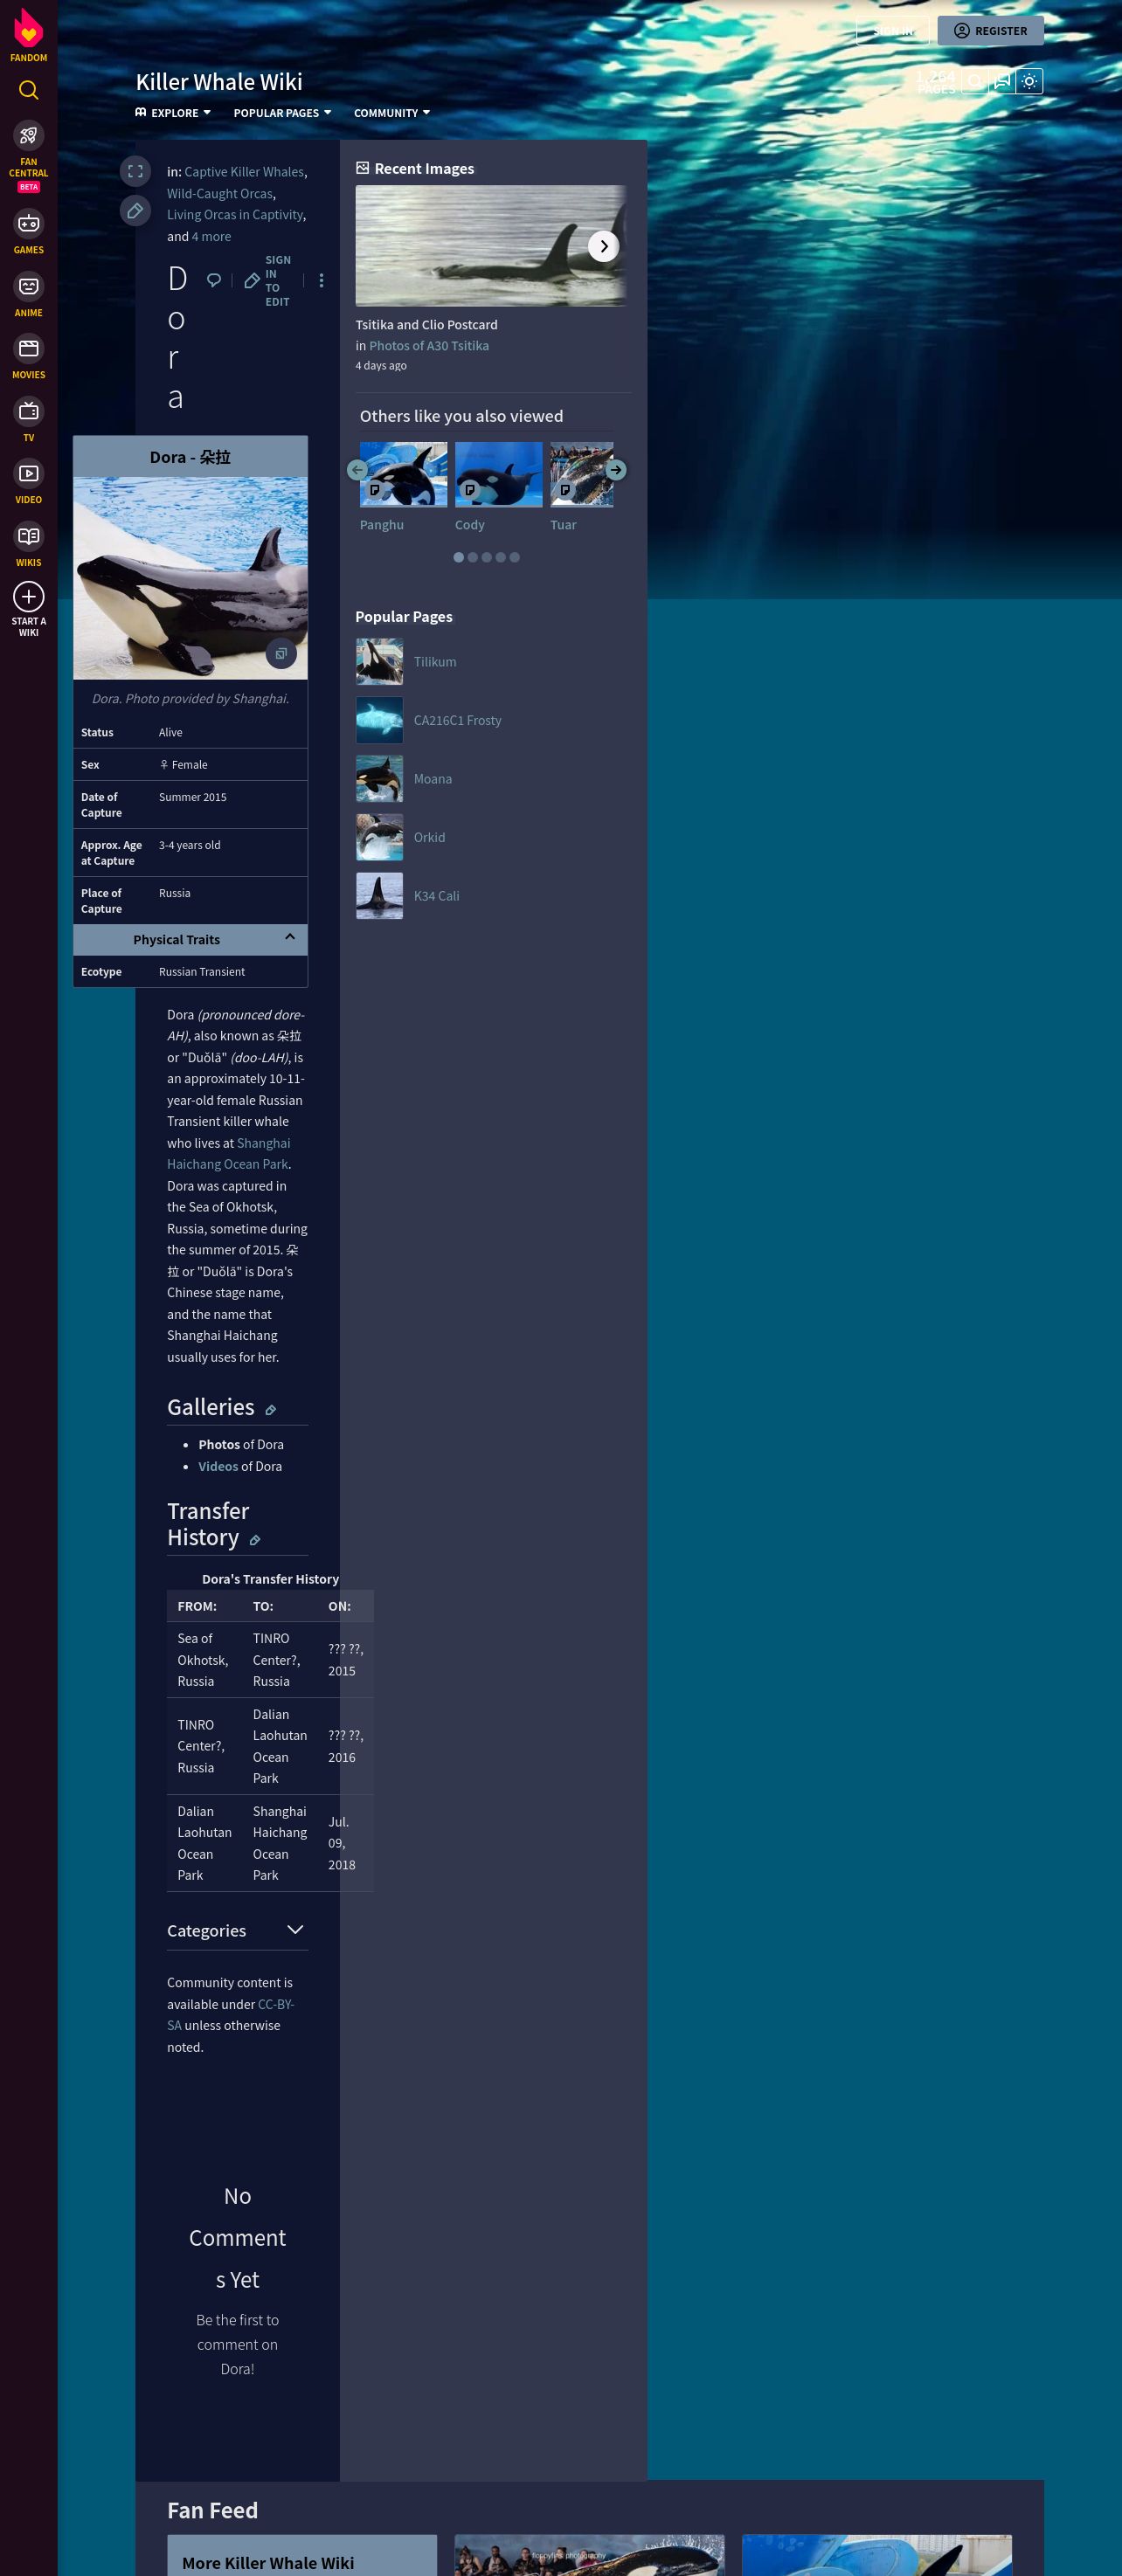Open the wiki Discuss speech-bubbles icon
The height and width of the screenshot is (2576, 1122).
pyautogui.click(x=1002, y=81)
